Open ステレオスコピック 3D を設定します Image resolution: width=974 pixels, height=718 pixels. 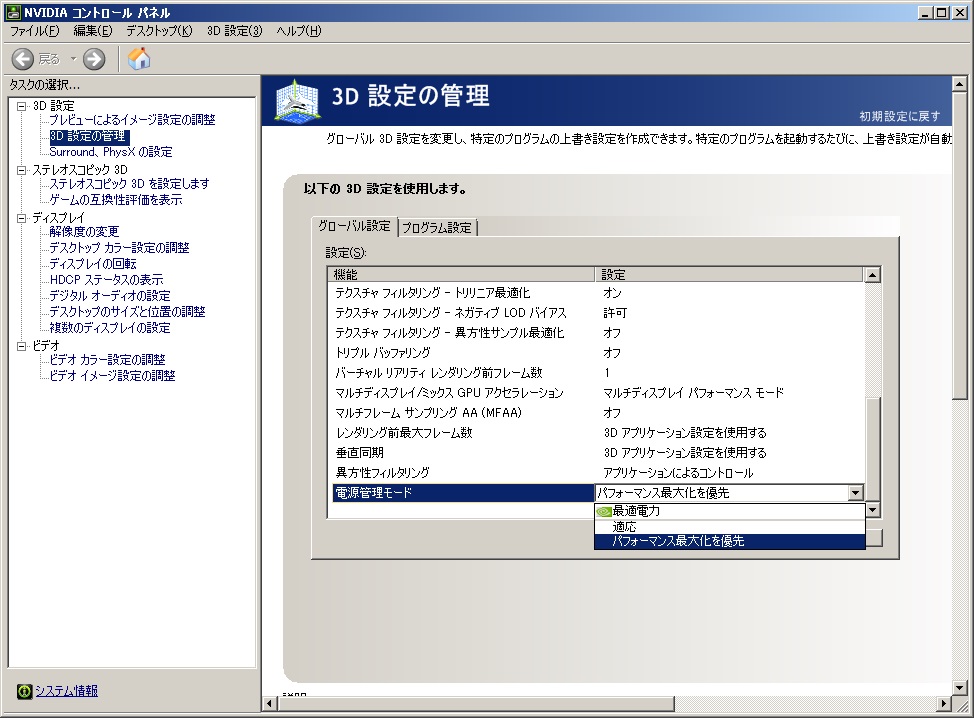tap(129, 184)
